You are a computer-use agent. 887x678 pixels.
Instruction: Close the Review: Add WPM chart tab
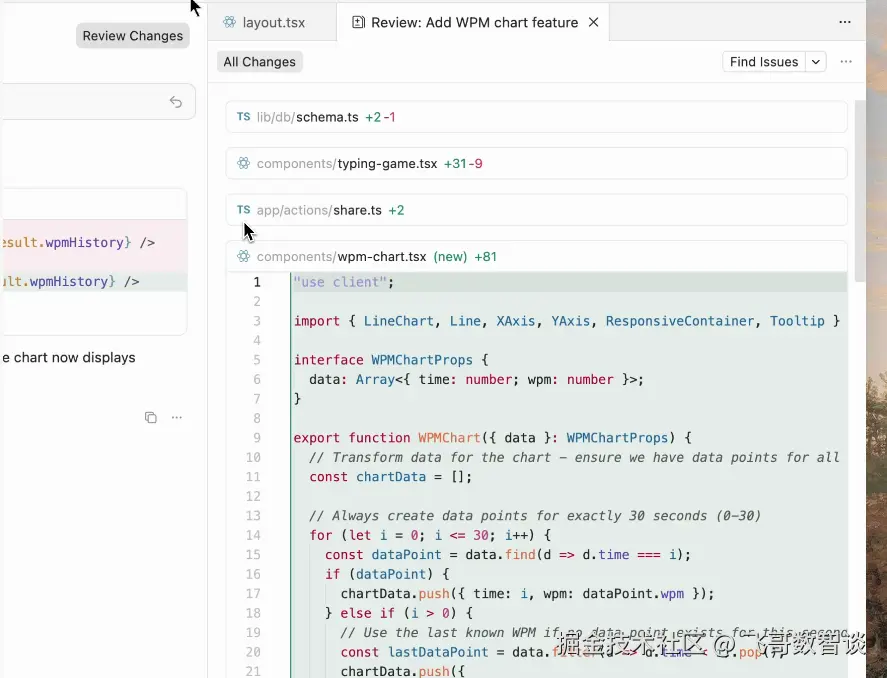pyautogui.click(x=594, y=22)
